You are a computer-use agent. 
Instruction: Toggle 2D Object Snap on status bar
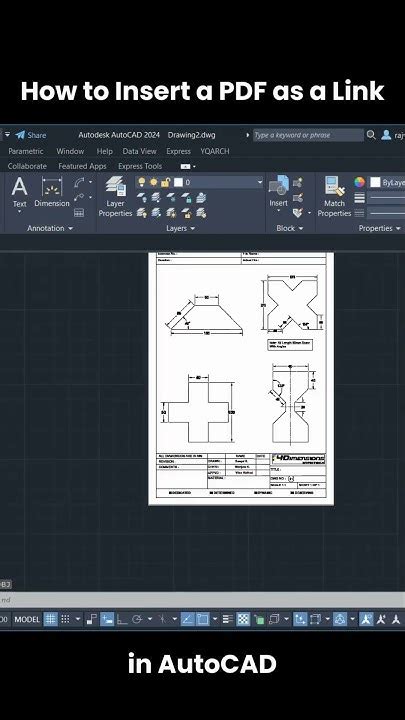coord(202,619)
